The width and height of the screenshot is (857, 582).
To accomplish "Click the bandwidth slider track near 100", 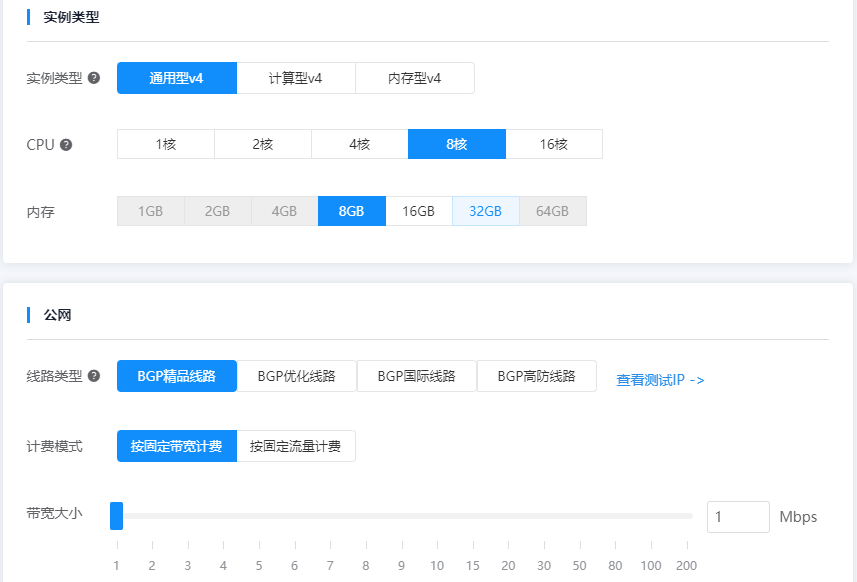I will point(651,516).
